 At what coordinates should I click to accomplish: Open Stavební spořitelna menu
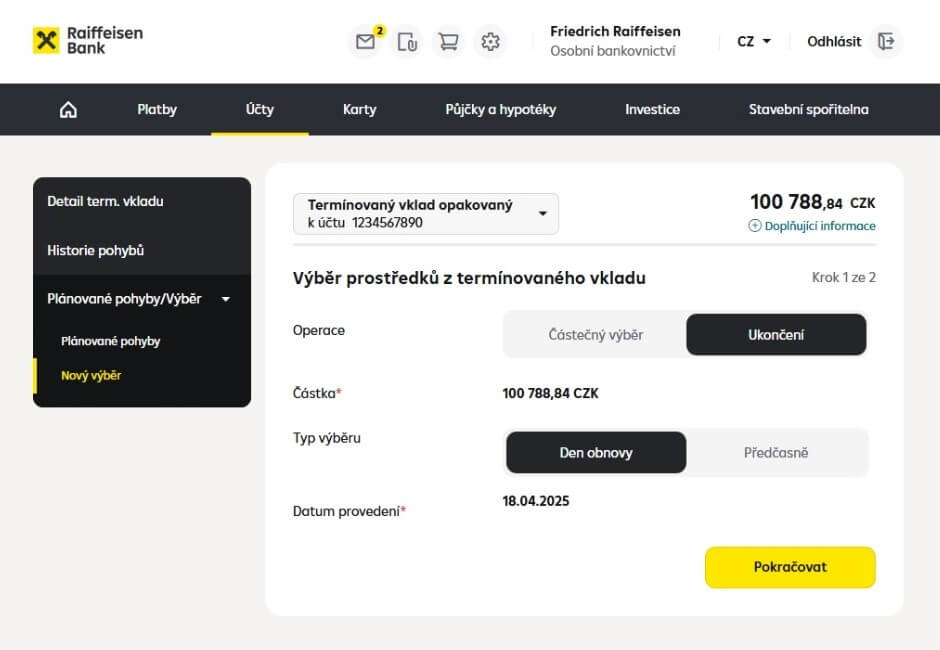(x=809, y=110)
